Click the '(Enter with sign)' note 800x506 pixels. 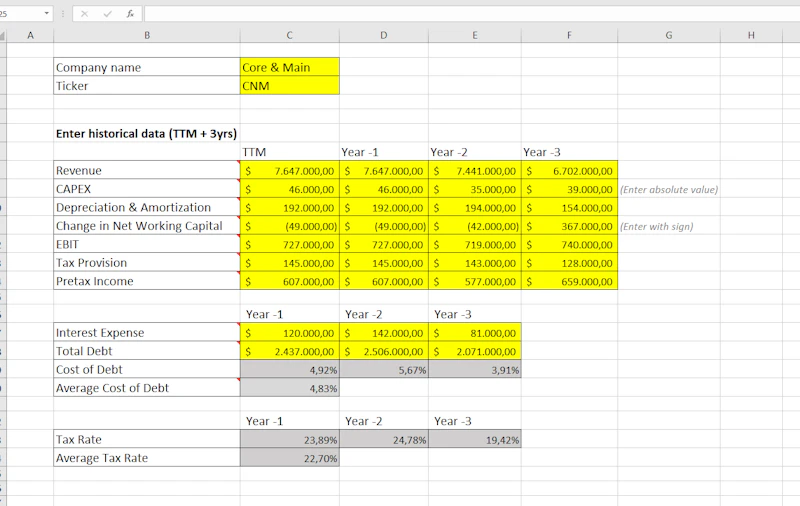657,226
